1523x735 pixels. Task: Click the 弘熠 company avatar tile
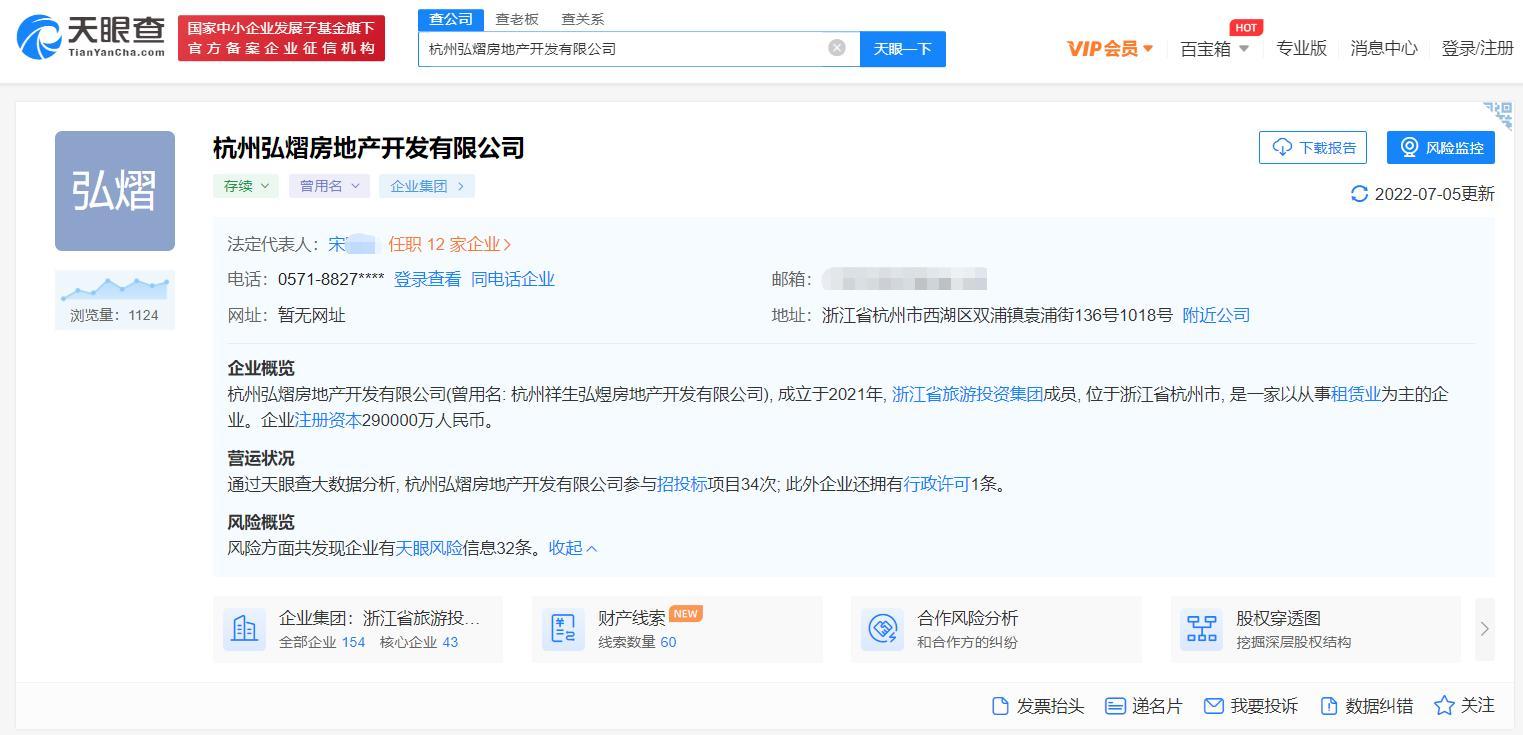coord(115,191)
